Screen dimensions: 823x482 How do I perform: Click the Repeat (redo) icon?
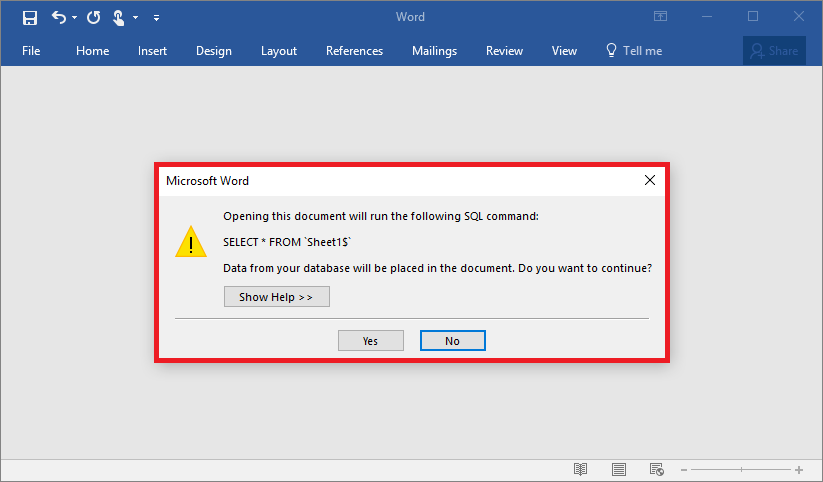point(93,18)
